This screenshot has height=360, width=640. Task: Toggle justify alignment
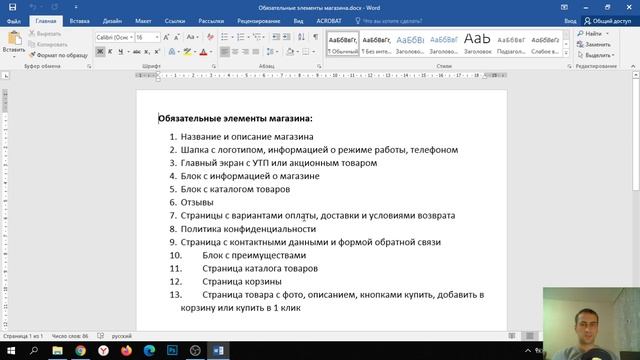(x=256, y=52)
